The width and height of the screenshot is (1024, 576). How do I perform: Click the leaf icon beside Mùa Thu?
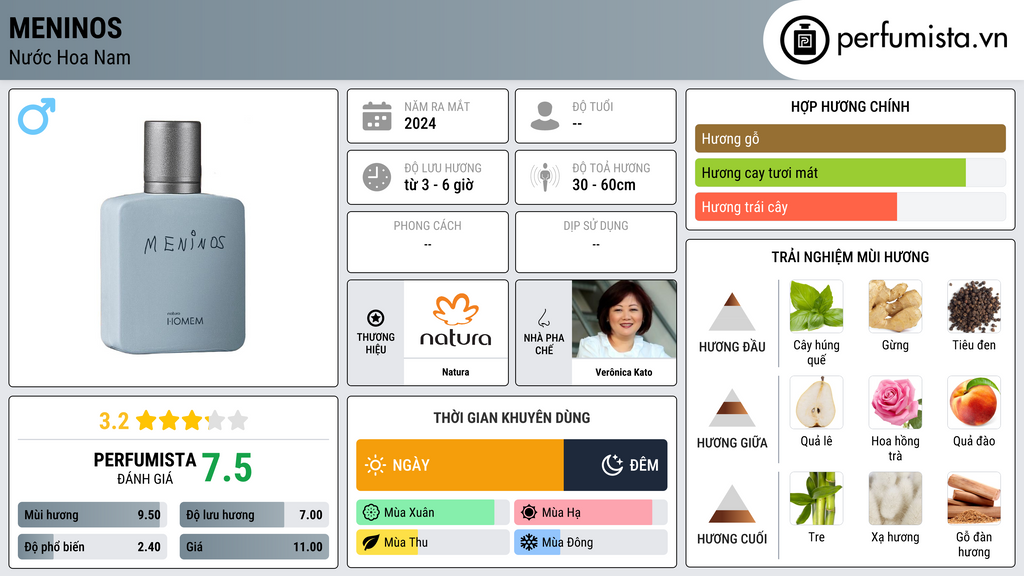(371, 542)
